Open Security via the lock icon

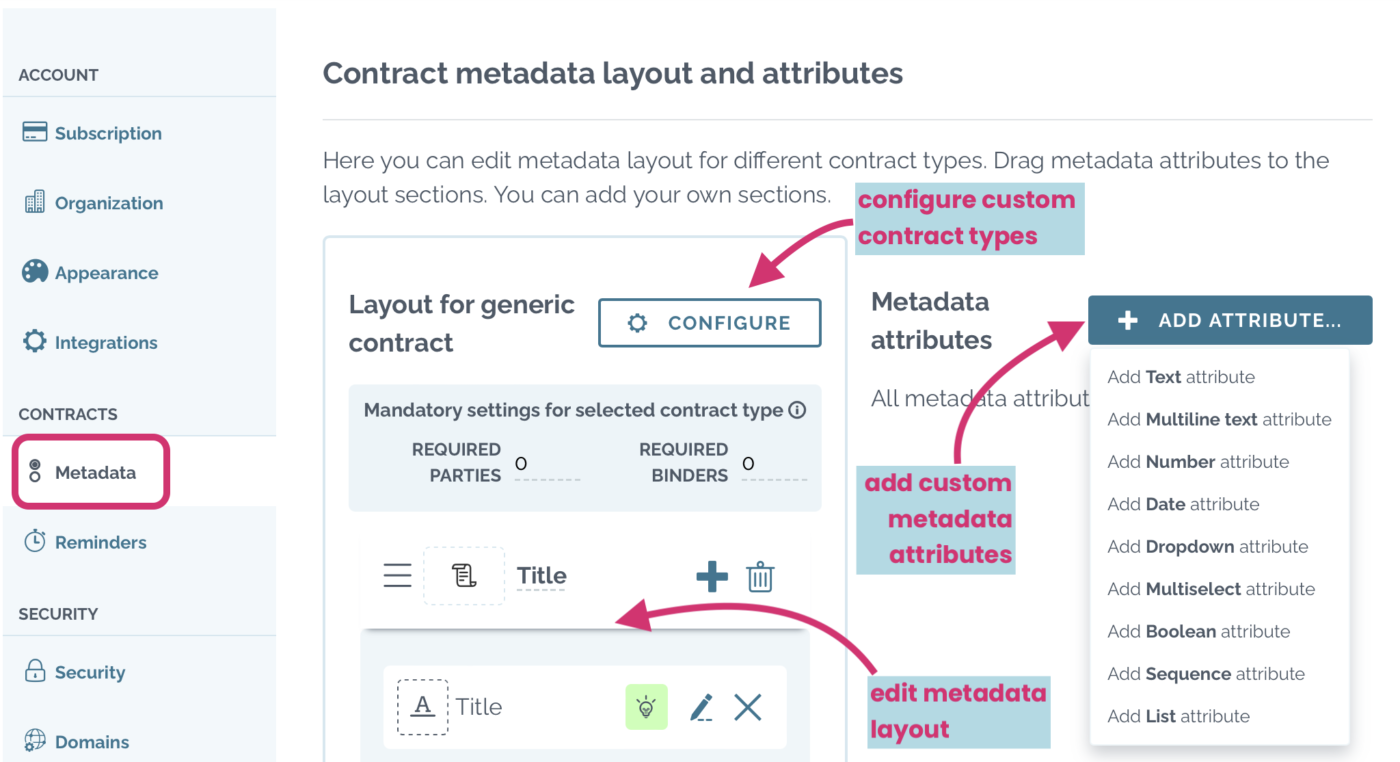click(33, 671)
